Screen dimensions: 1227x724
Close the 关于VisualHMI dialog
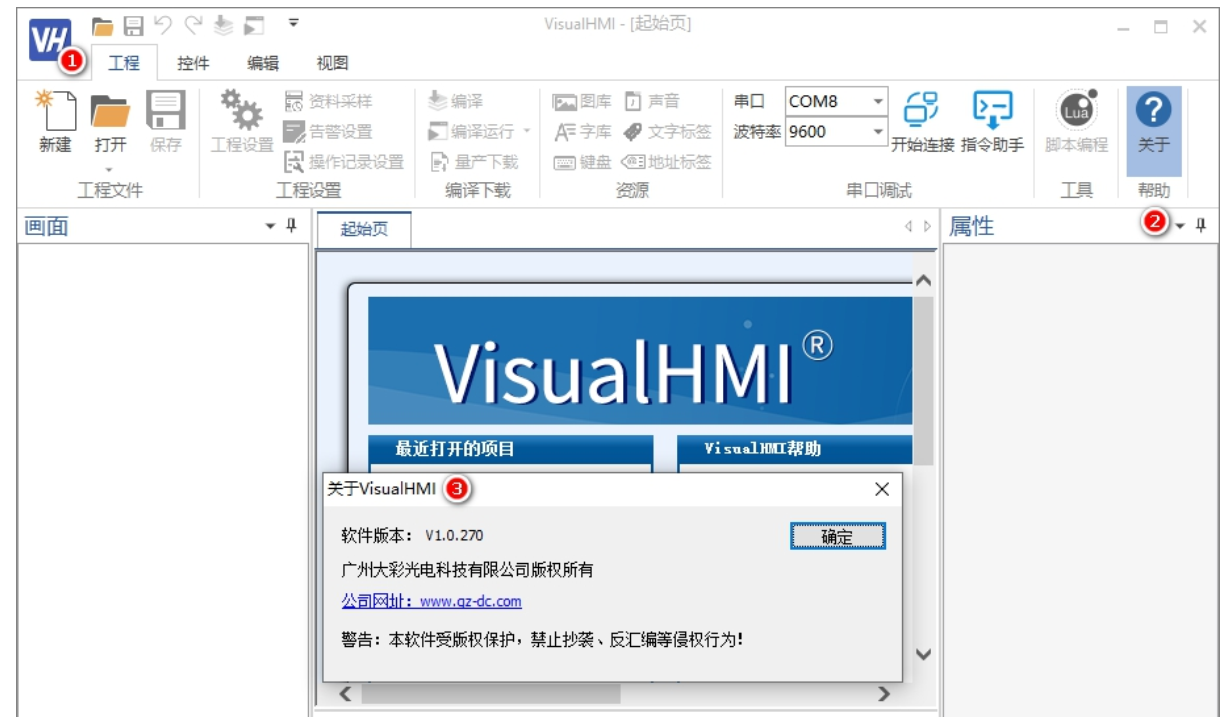(x=881, y=489)
